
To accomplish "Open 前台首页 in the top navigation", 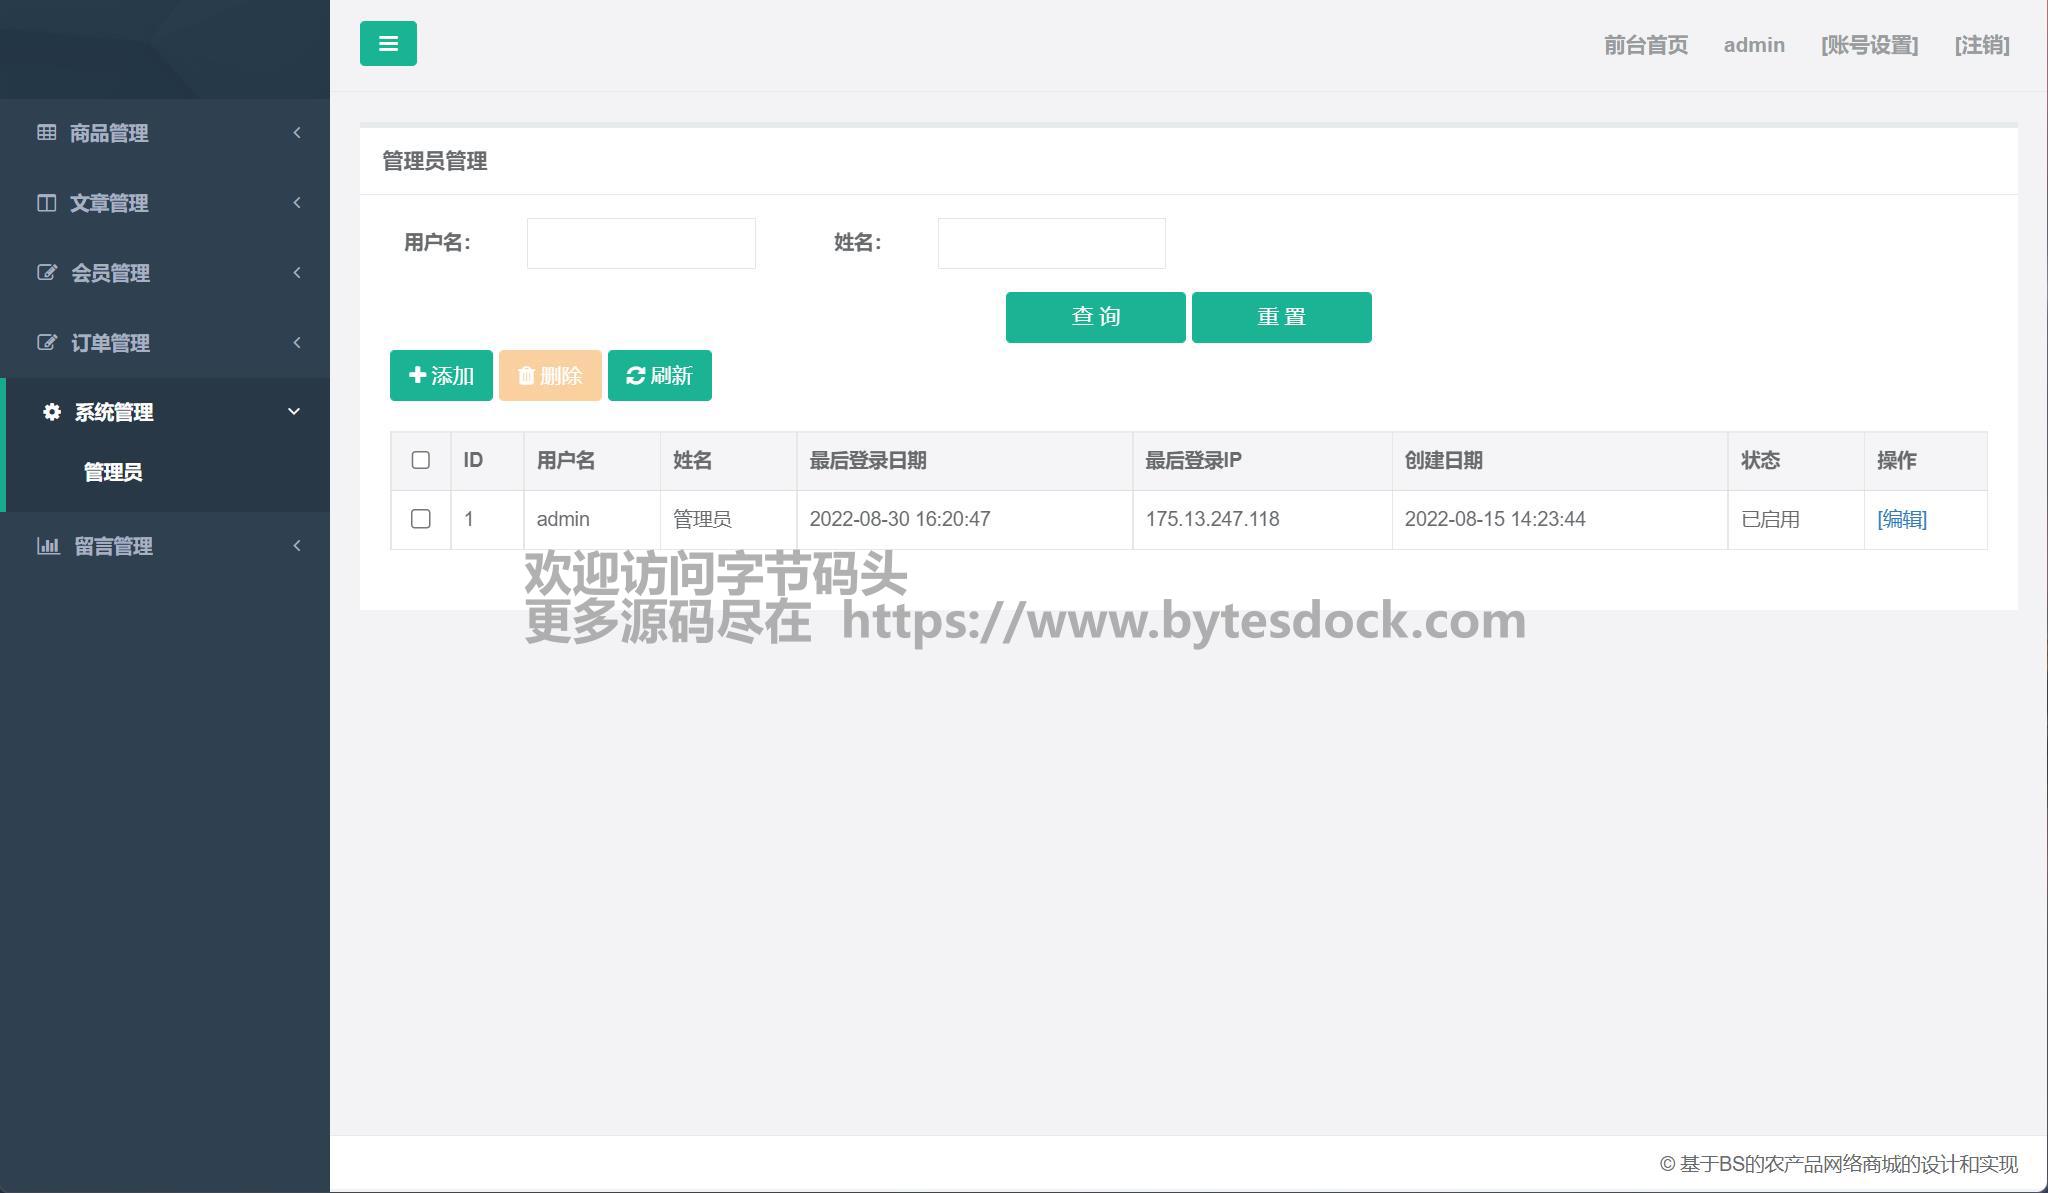I will (x=1645, y=45).
